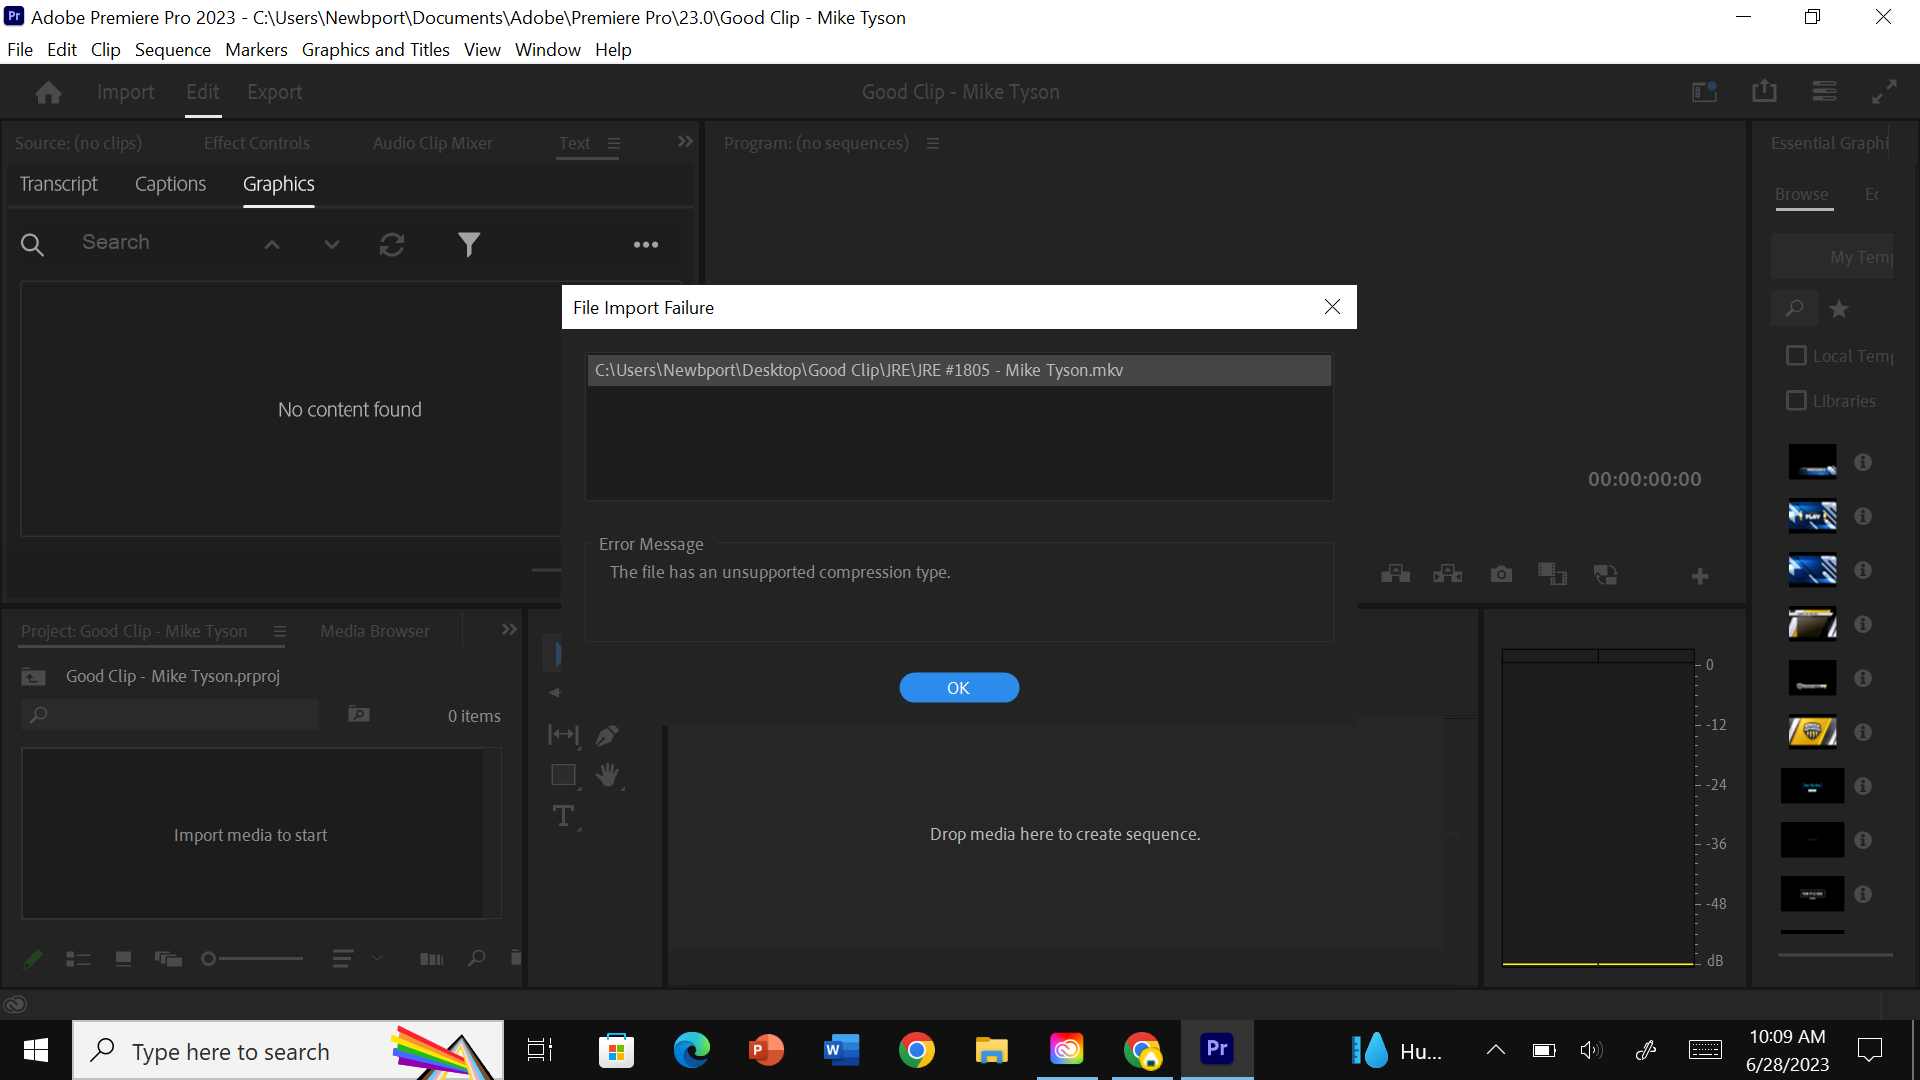Open the Sequence menu
1920x1080 pixels.
172,49
